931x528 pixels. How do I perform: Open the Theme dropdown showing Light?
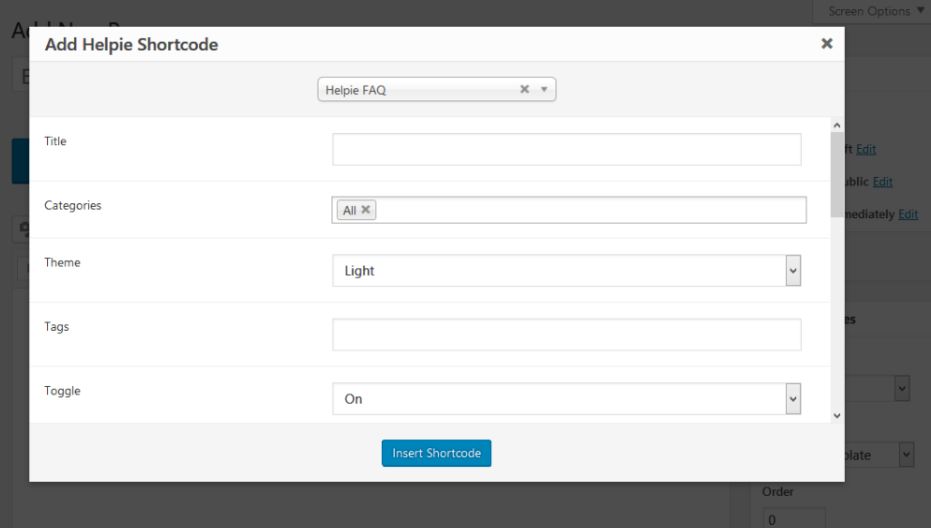pyautogui.click(x=566, y=271)
